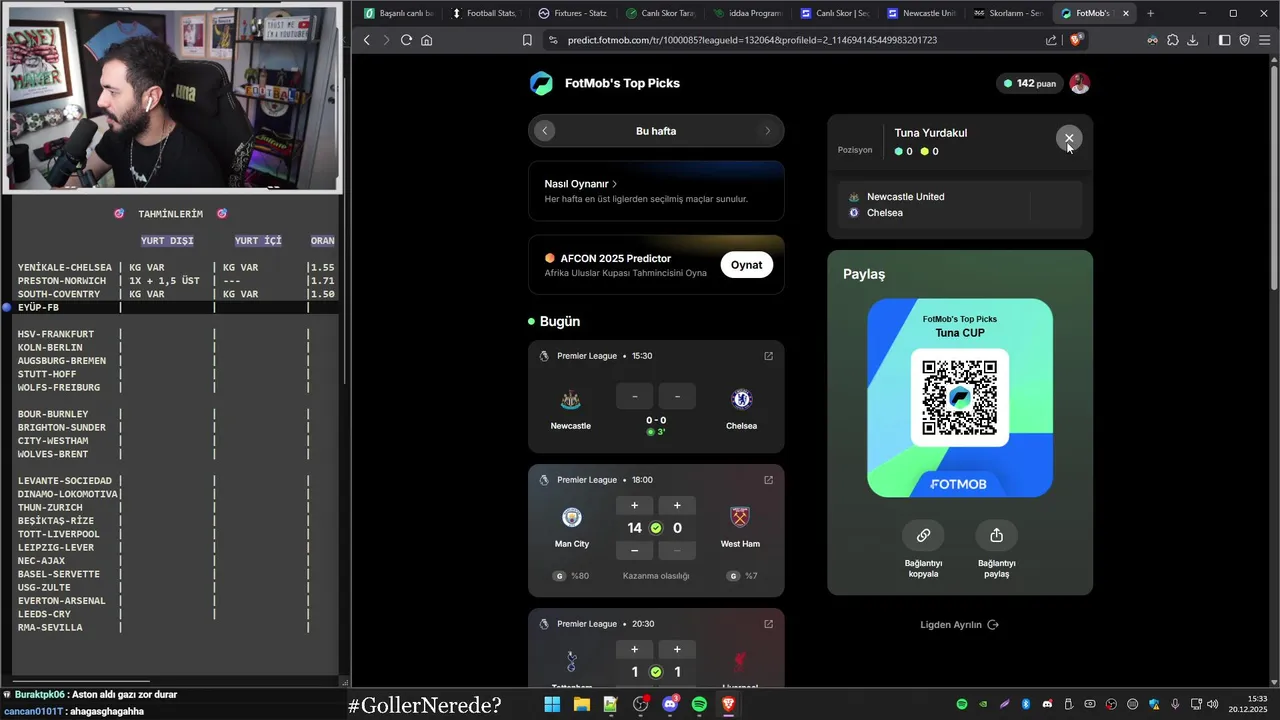Open Tottenham-Liverpool match external link
This screenshot has height=720, width=1280.
(x=768, y=624)
